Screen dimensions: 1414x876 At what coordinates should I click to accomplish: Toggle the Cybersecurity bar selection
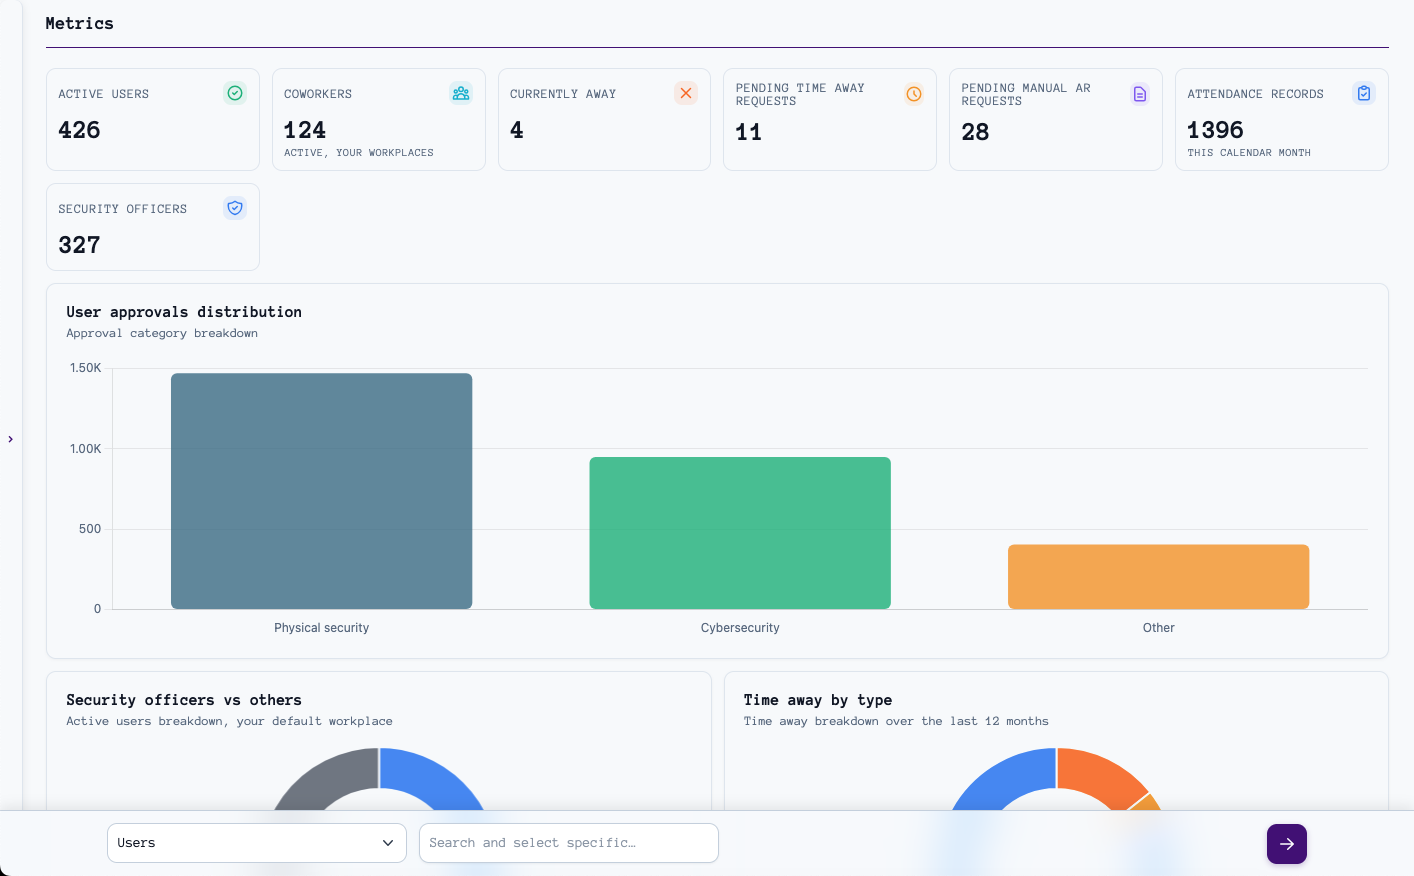pyautogui.click(x=740, y=532)
